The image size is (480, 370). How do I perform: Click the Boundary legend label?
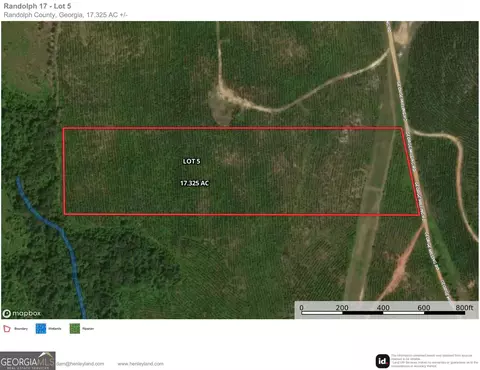[21, 329]
